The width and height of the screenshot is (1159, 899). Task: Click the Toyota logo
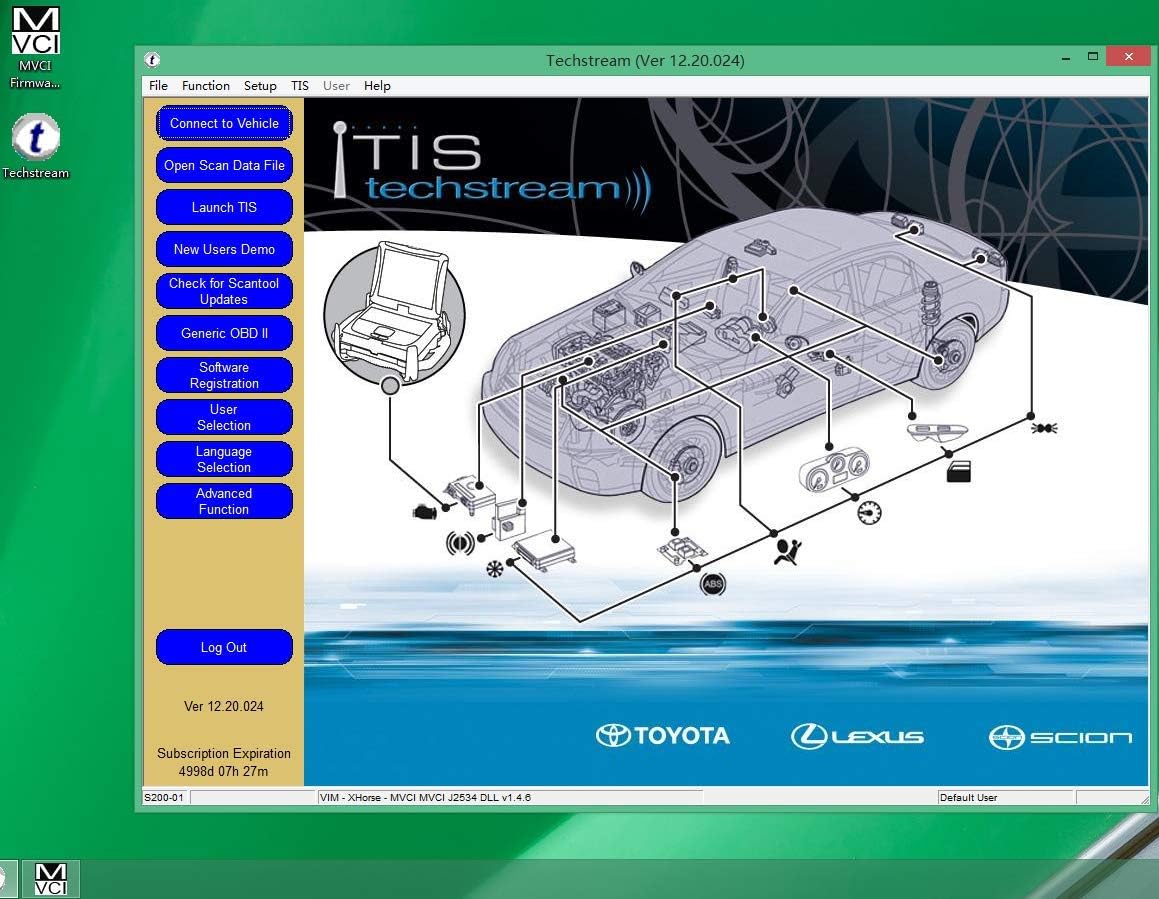click(x=663, y=736)
